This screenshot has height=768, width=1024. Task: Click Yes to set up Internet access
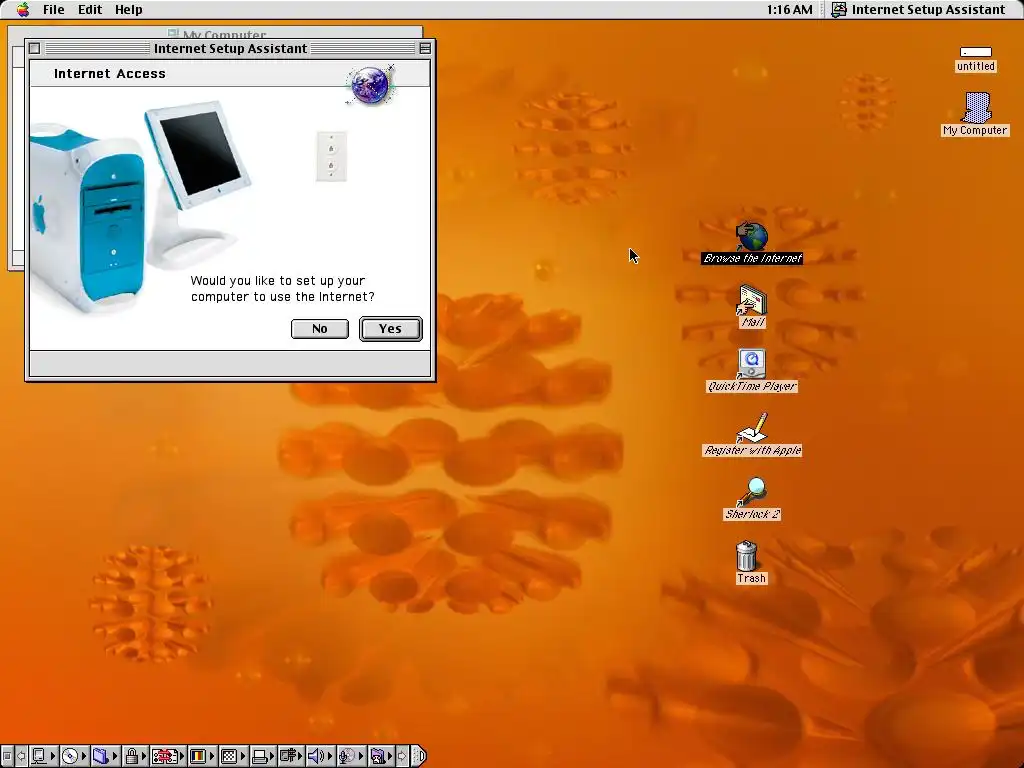pyautogui.click(x=391, y=328)
